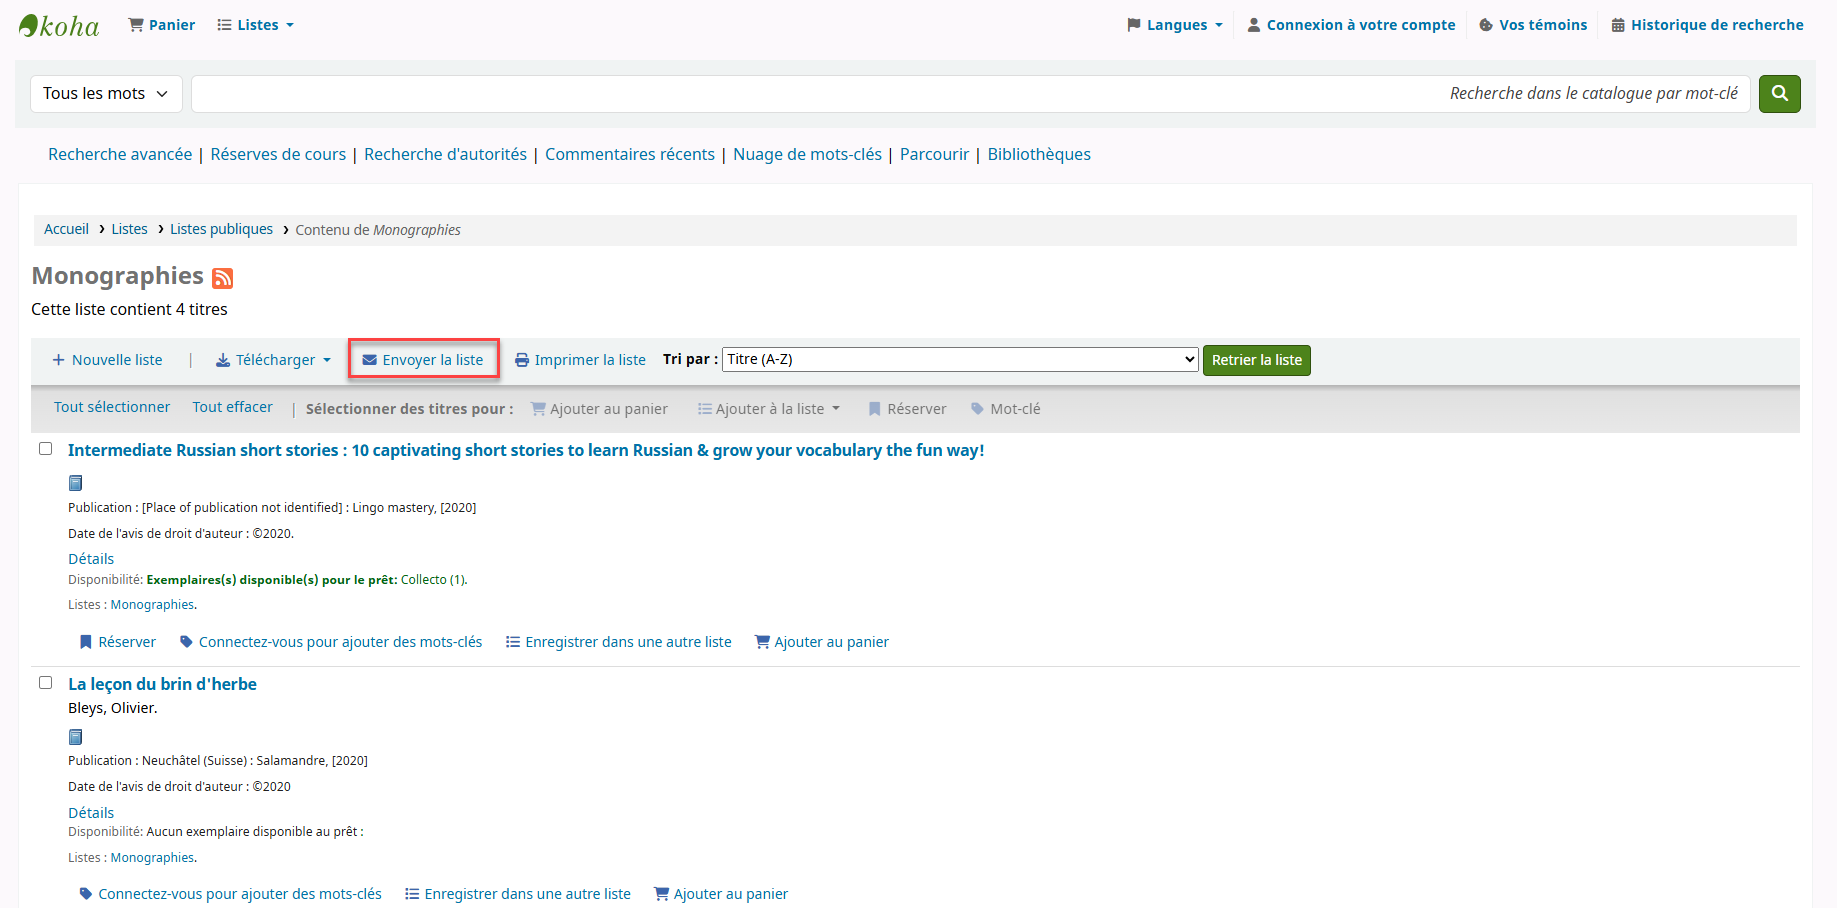The image size is (1837, 908).
Task: Click Imprimer la liste printer button
Action: (580, 360)
